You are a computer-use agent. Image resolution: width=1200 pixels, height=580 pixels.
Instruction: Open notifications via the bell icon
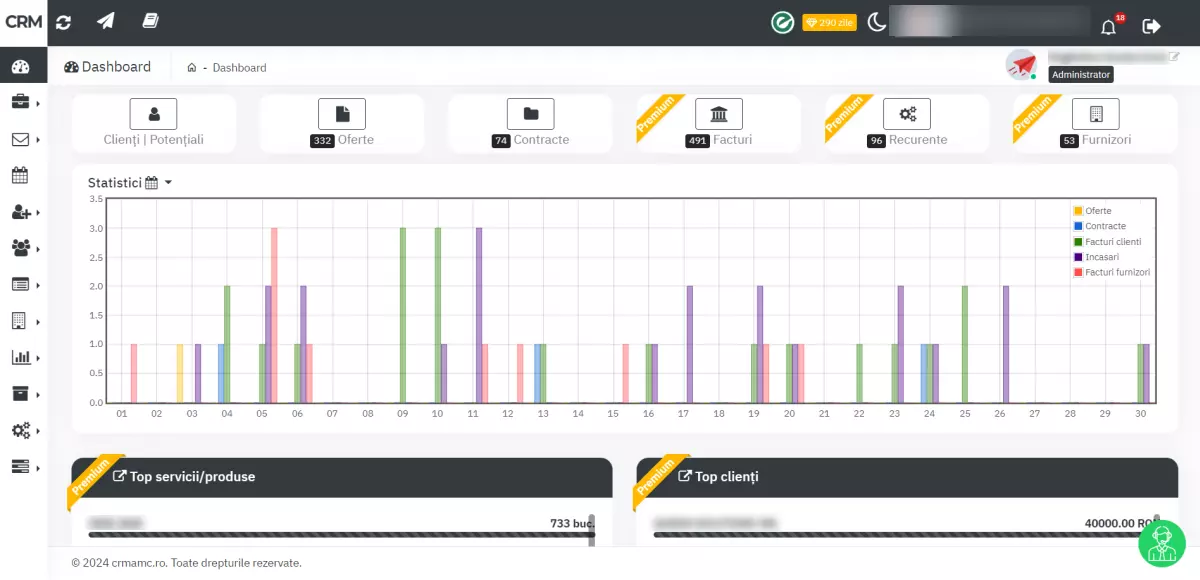click(1108, 26)
